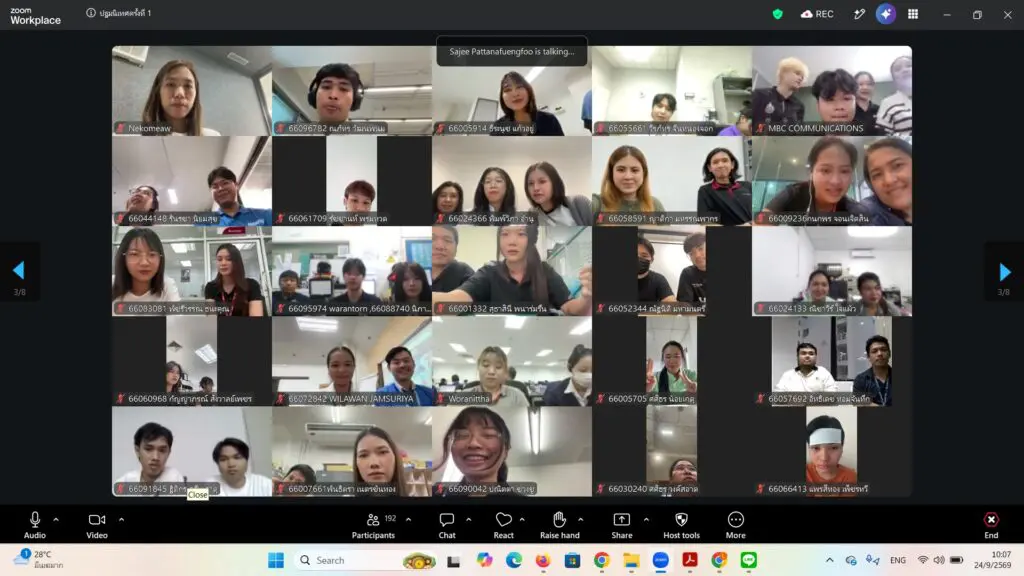Click the REC recording indicator

[817, 14]
